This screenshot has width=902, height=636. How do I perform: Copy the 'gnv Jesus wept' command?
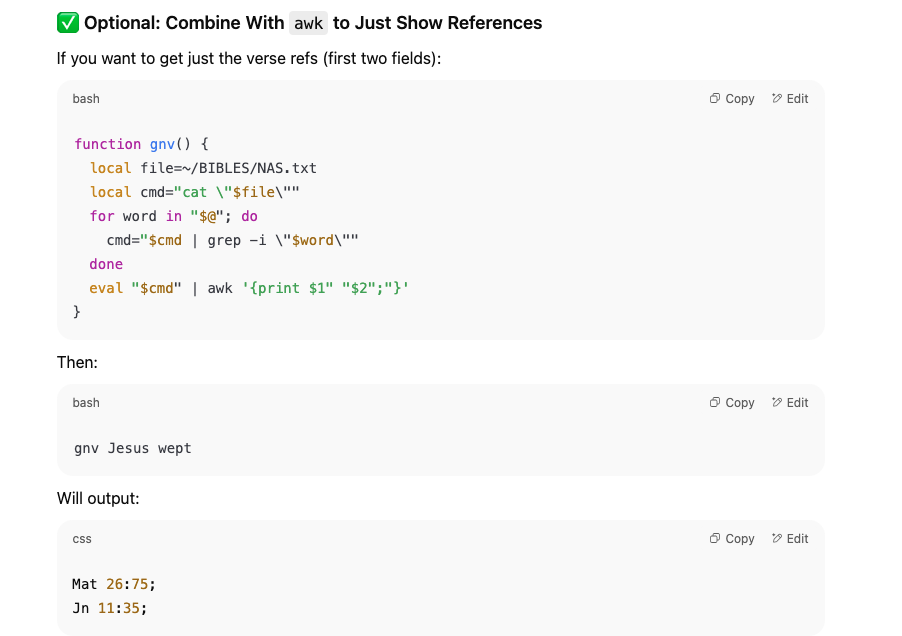click(x=732, y=403)
